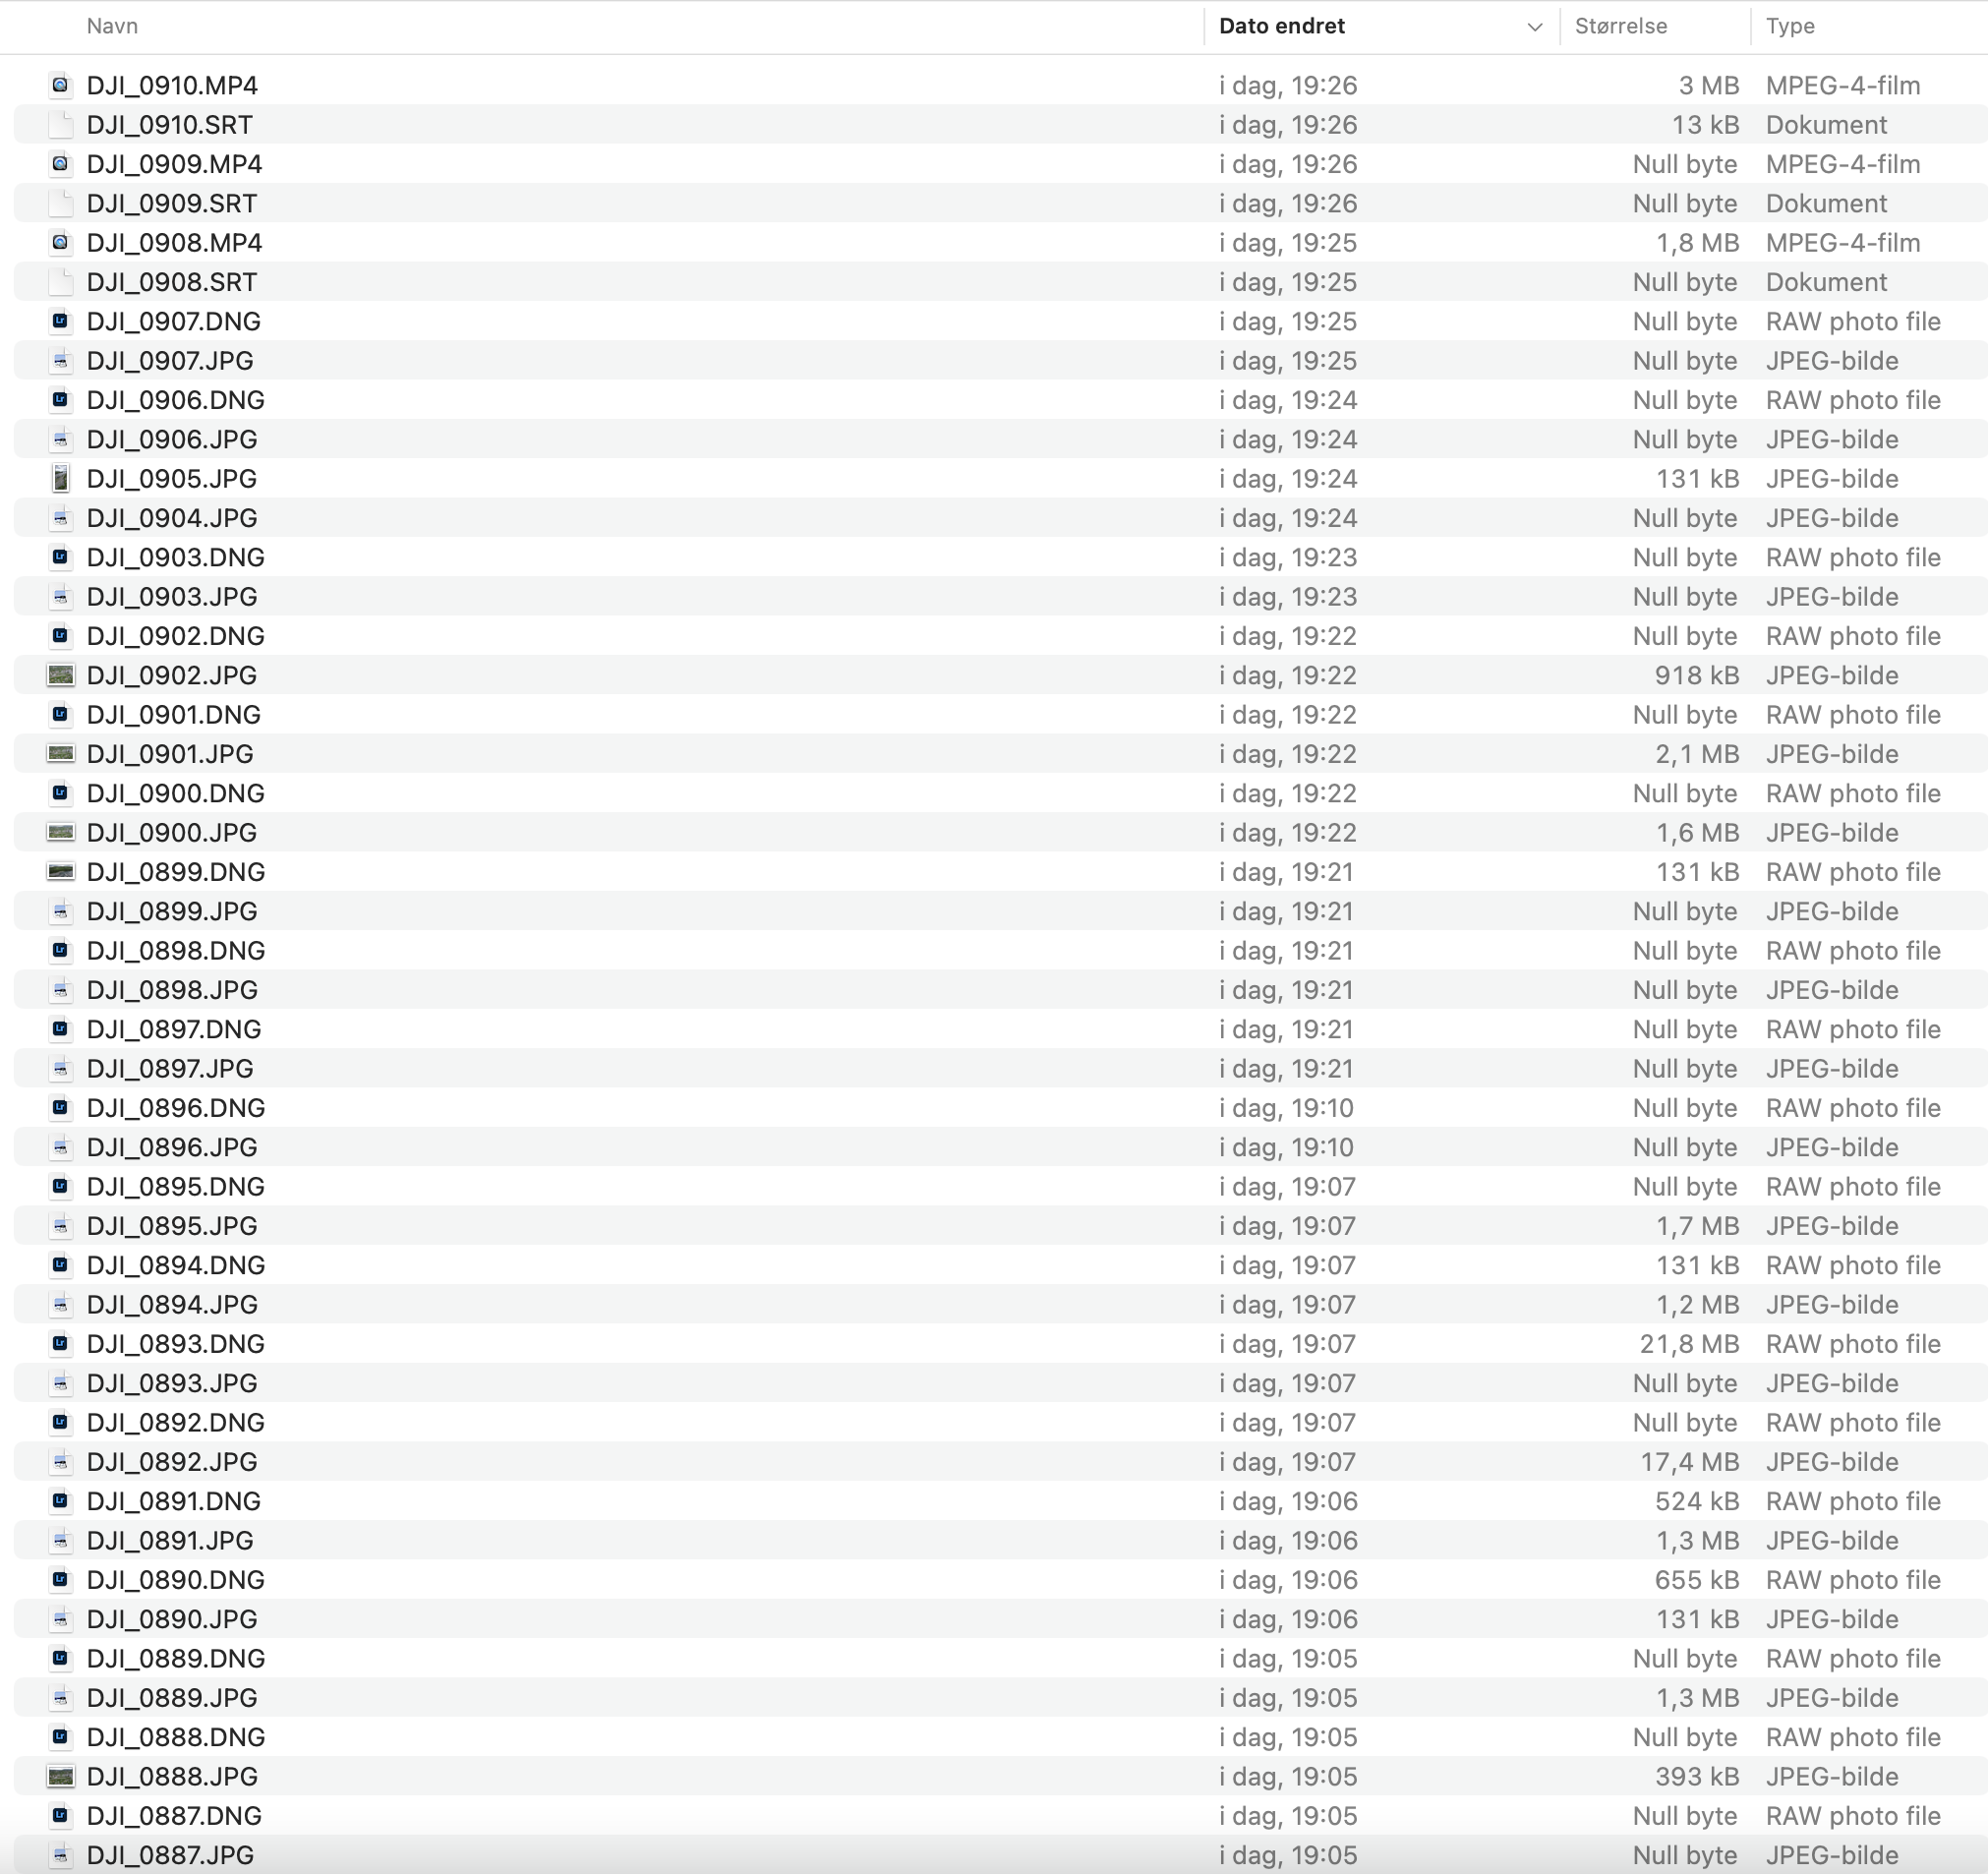Click the landscape thumbnail of DJI_0902.JPG
Image resolution: width=1988 pixels, height=1874 pixels.
[x=61, y=675]
